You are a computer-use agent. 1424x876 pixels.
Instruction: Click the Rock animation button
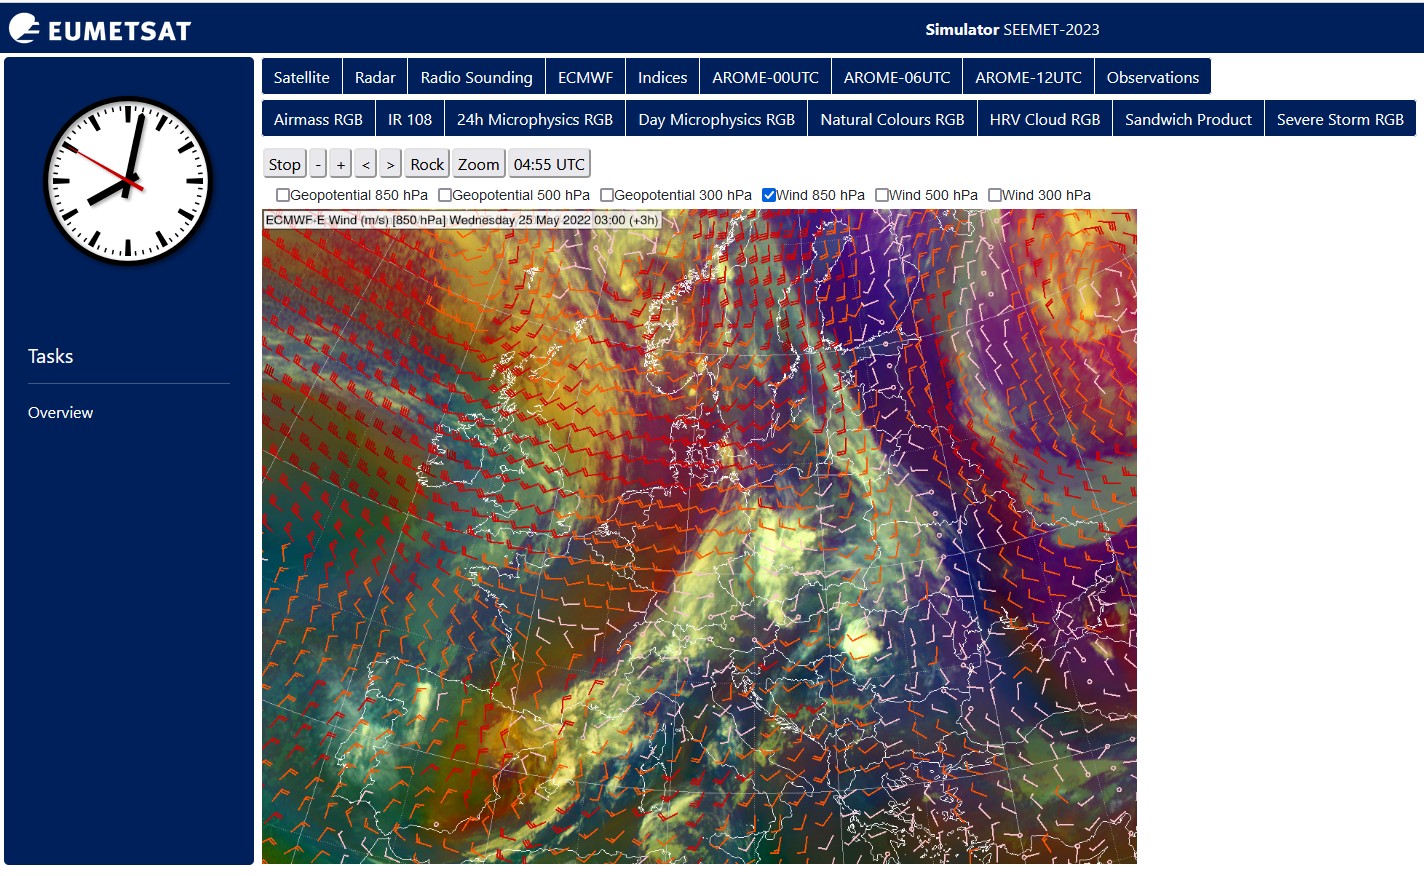(427, 164)
